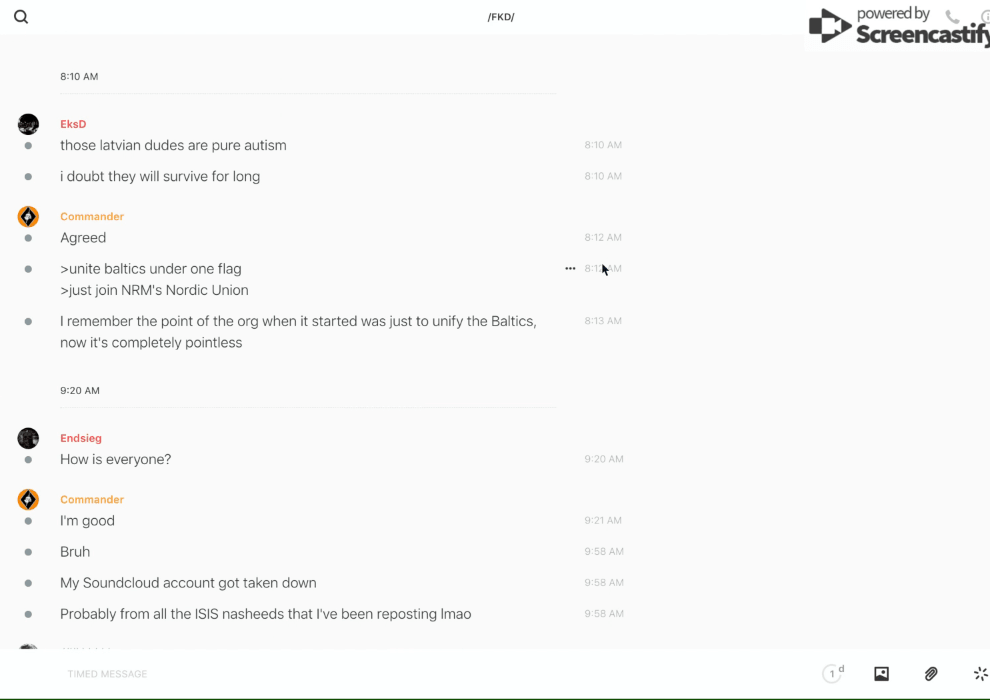Attach a file with the paperclip icon

pyautogui.click(x=931, y=674)
